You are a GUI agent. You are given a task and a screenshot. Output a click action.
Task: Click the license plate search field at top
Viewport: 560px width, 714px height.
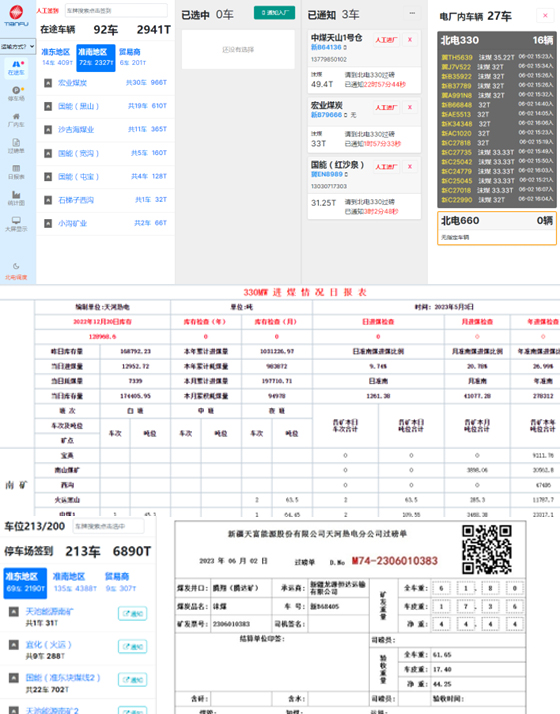[116, 10]
